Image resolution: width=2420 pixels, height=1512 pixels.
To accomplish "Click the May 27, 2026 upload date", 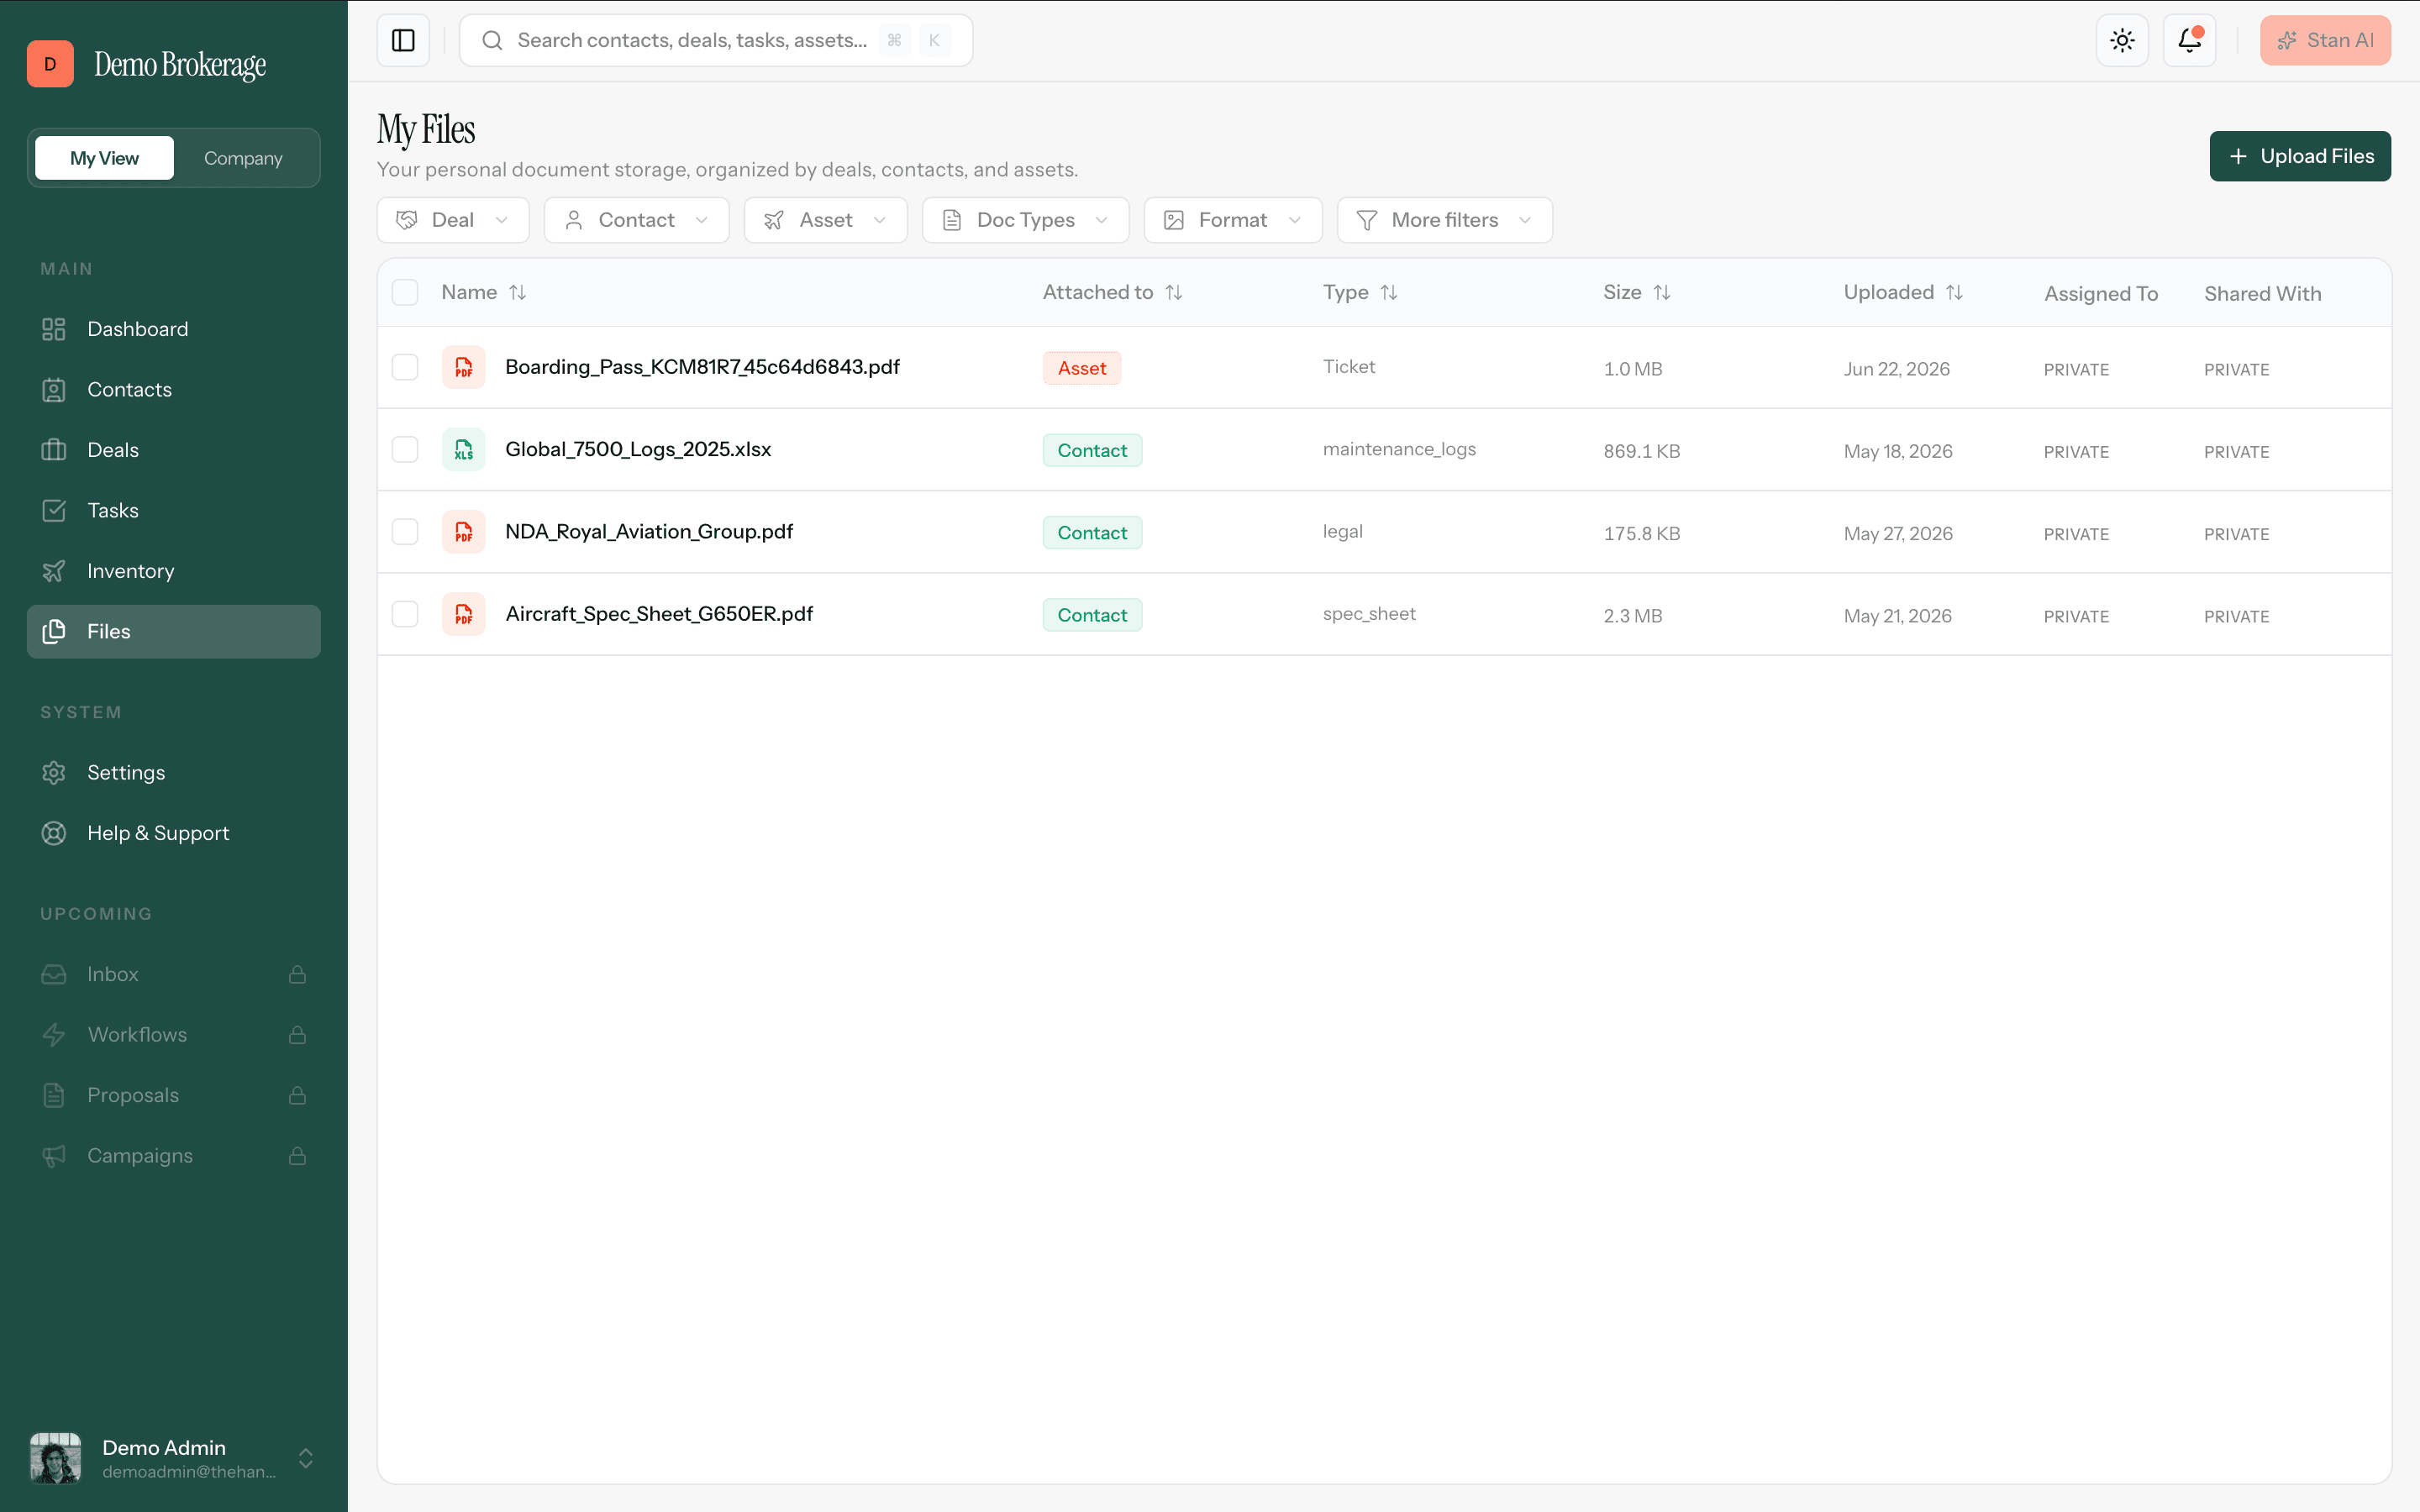I will click(1898, 534).
